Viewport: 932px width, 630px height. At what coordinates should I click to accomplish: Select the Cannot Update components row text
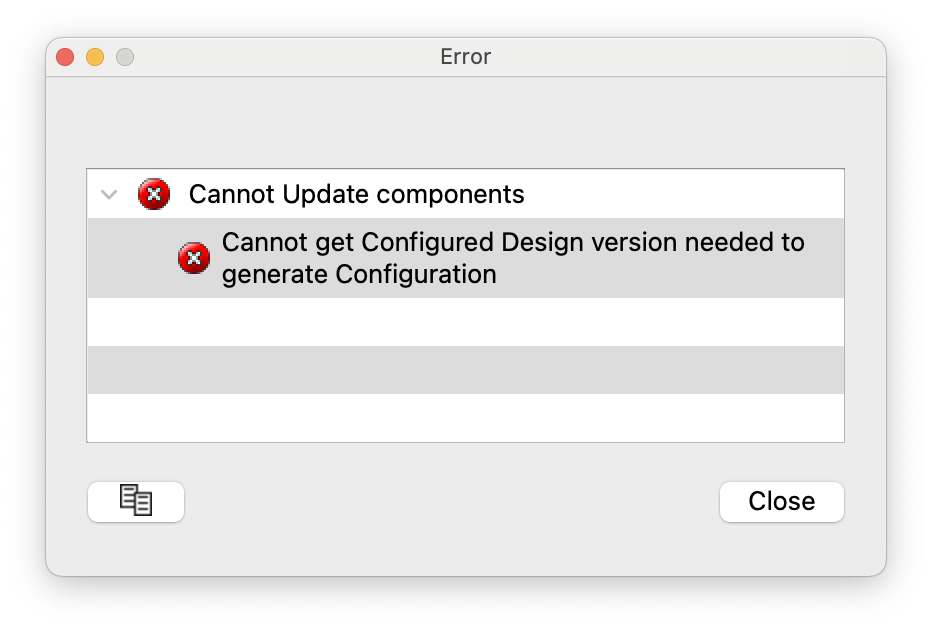(x=356, y=194)
